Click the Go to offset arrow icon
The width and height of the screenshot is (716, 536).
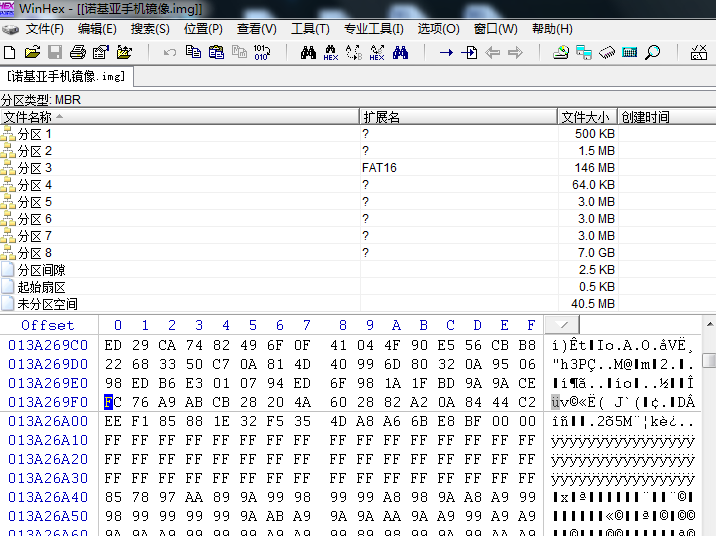pos(446,53)
